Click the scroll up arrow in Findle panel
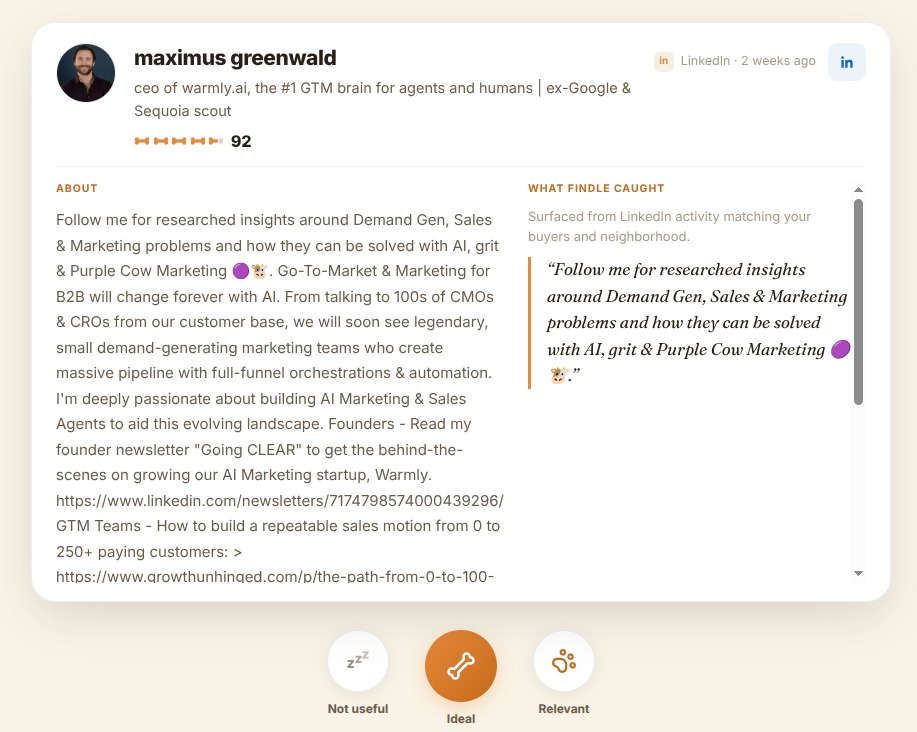This screenshot has width=917, height=732. click(x=858, y=189)
